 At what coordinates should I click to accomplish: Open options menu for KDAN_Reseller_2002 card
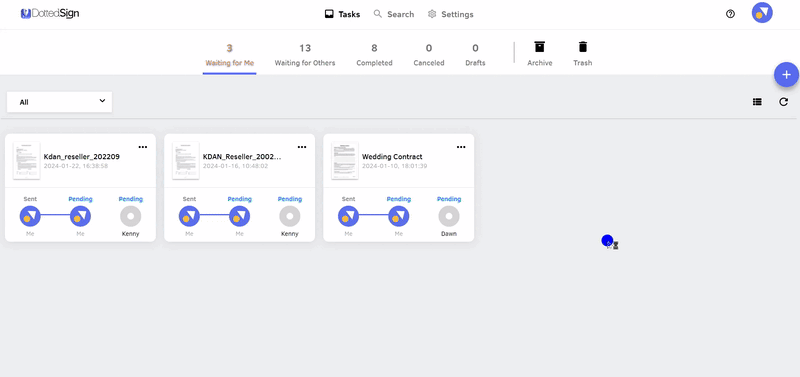point(302,147)
